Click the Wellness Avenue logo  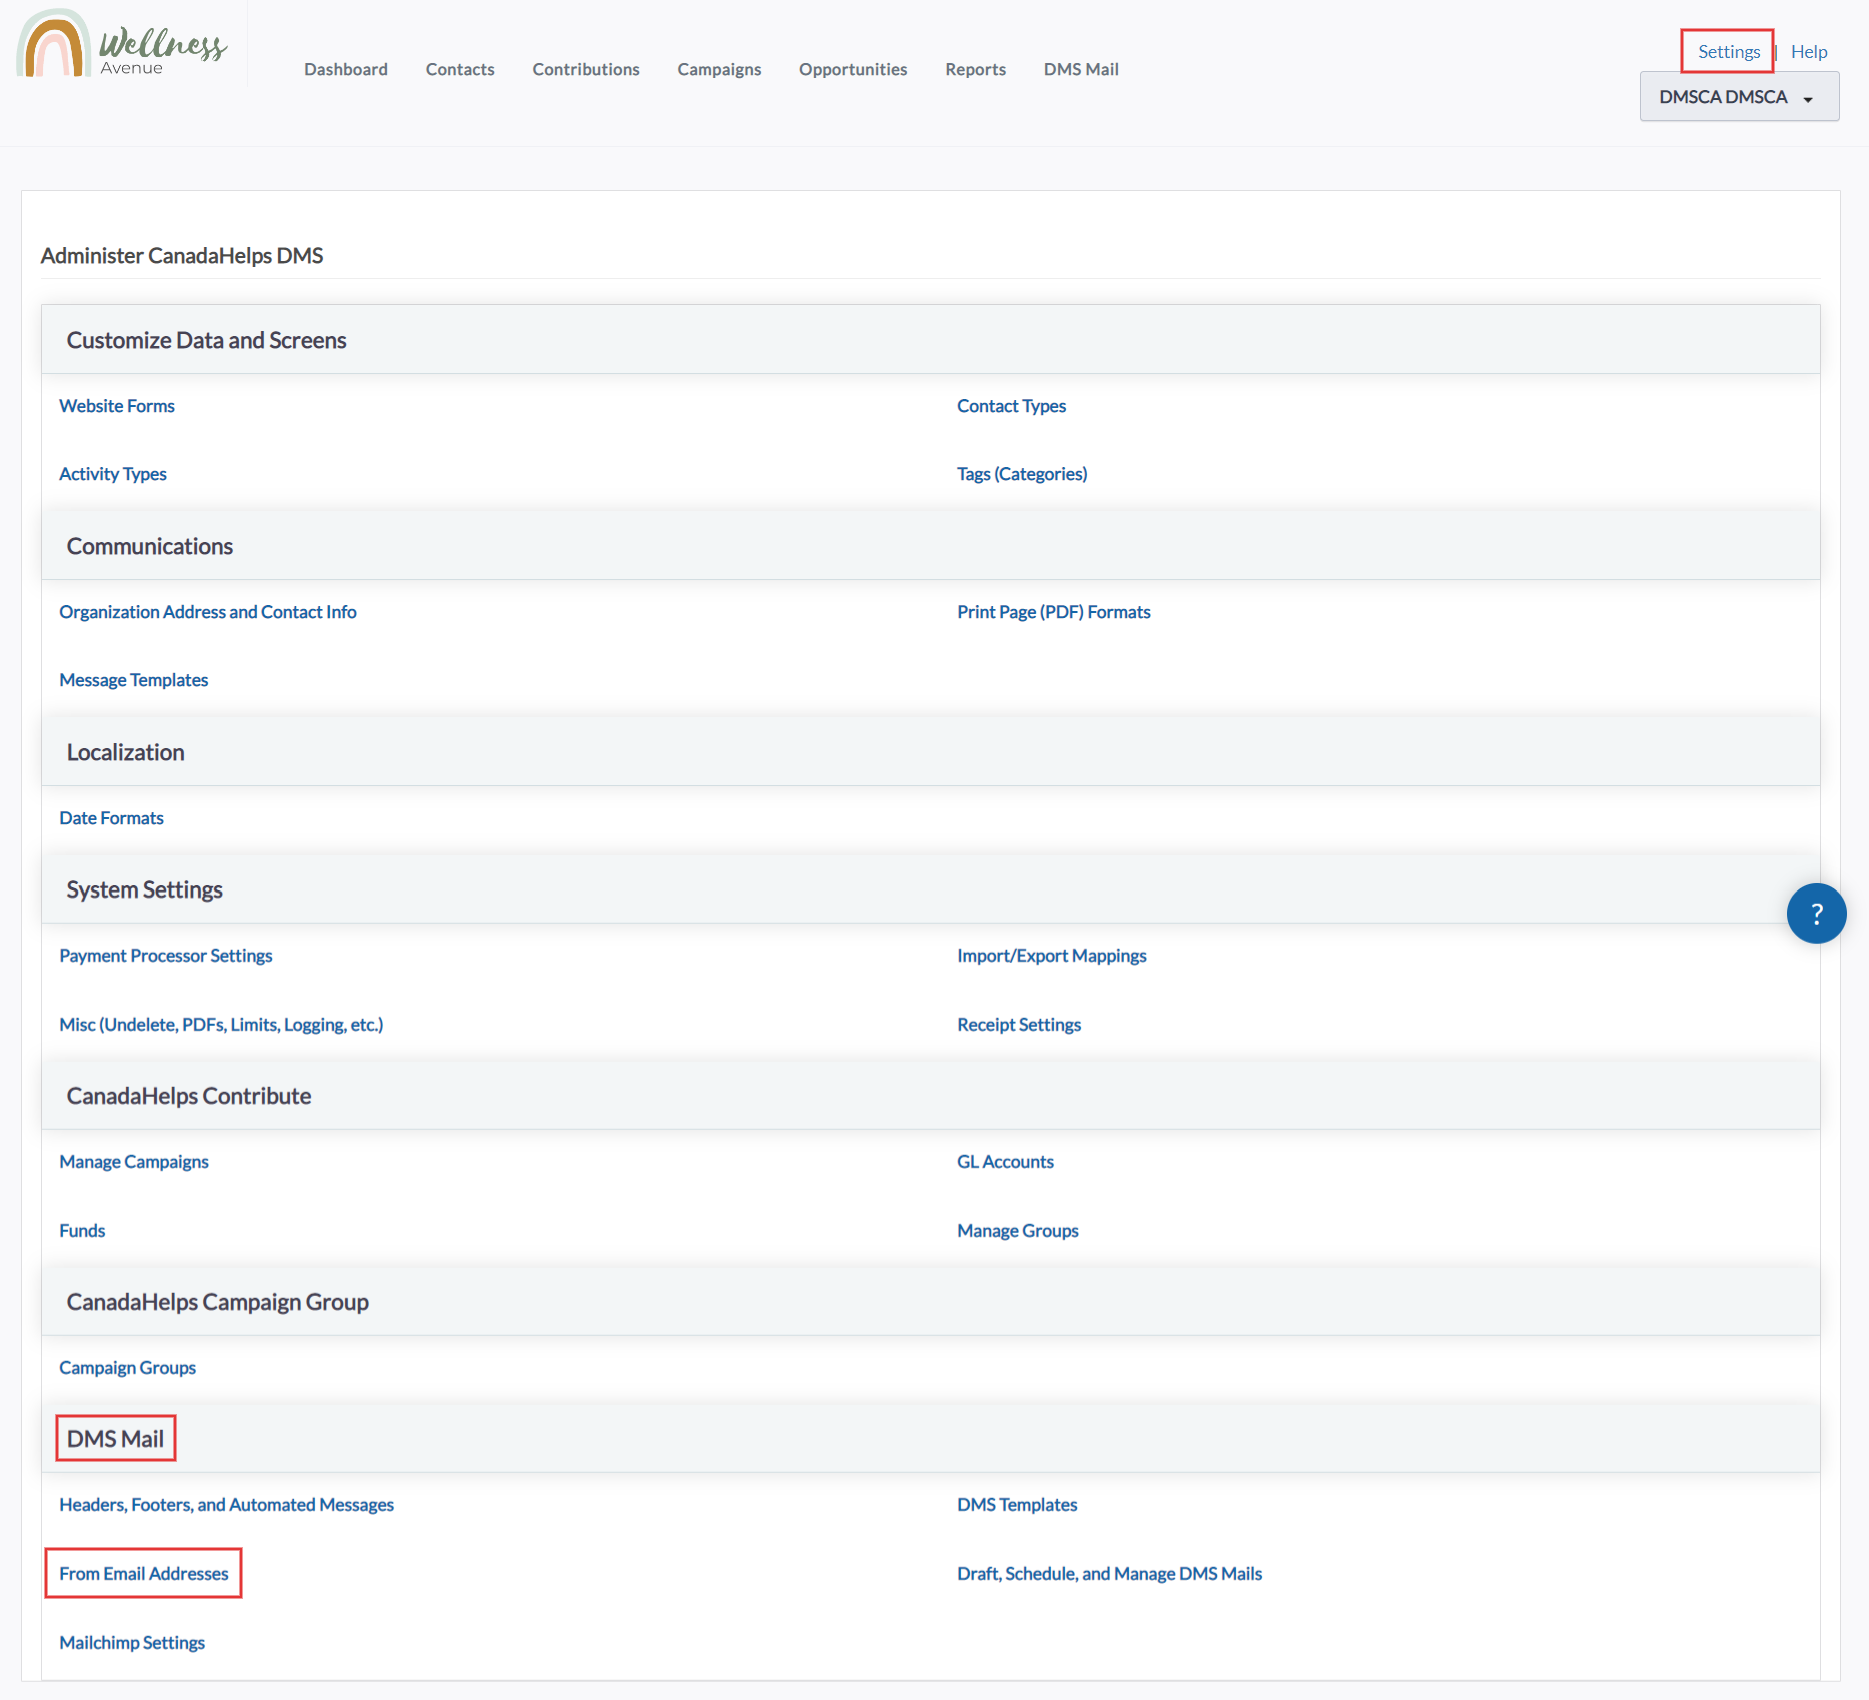tap(122, 44)
